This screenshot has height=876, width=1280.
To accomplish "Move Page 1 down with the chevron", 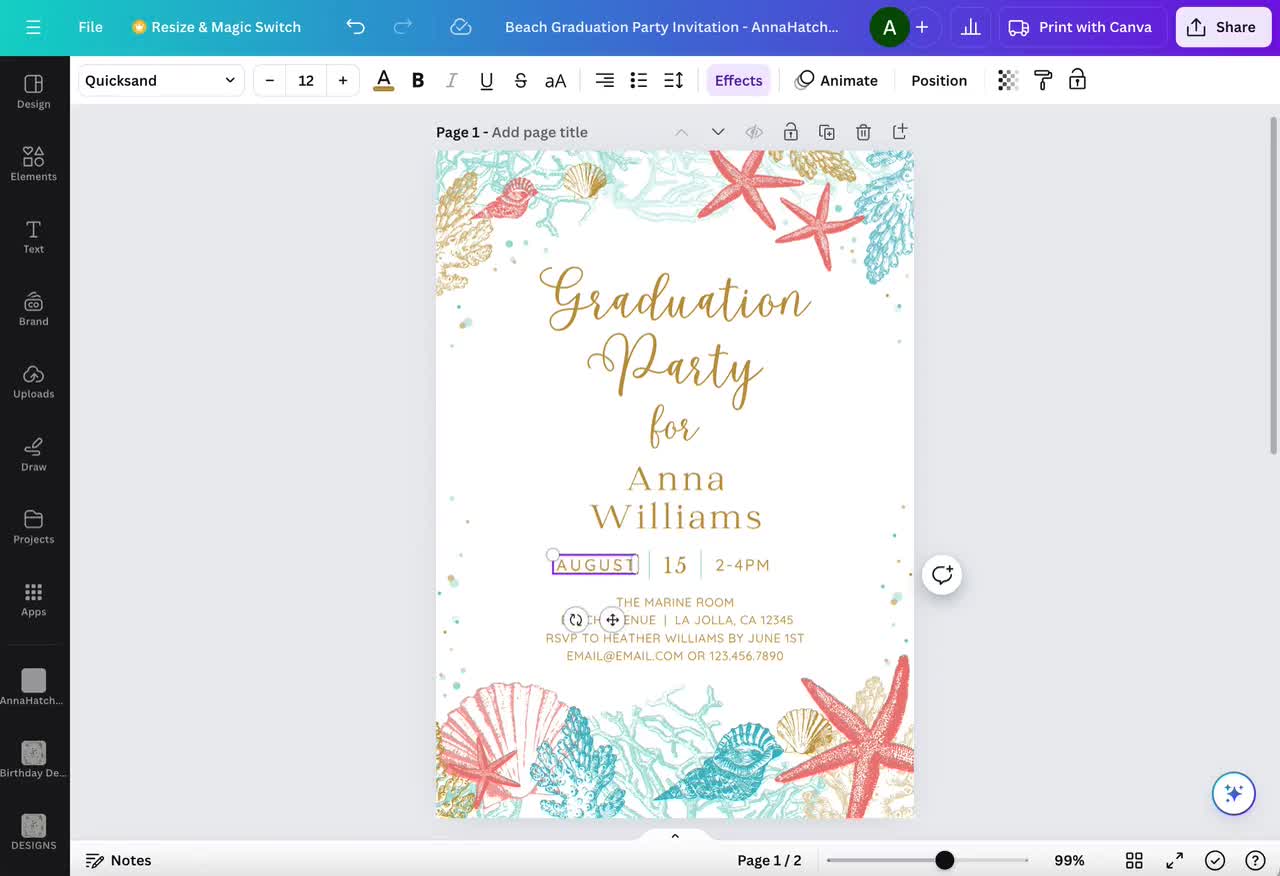I will (717, 131).
